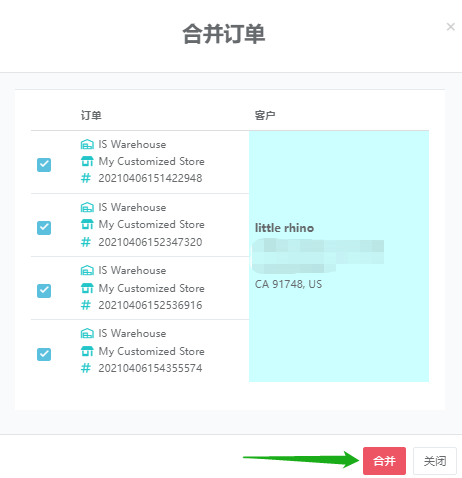Click the 合并订单 dialog title
This screenshot has width=462, height=478.
coord(224,34)
